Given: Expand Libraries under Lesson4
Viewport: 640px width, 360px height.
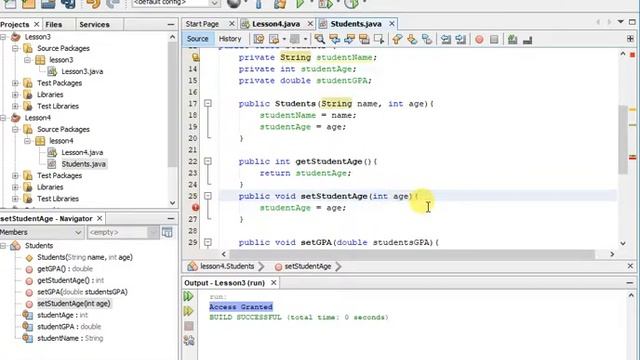Looking at the screenshot, I should tap(16, 187).
